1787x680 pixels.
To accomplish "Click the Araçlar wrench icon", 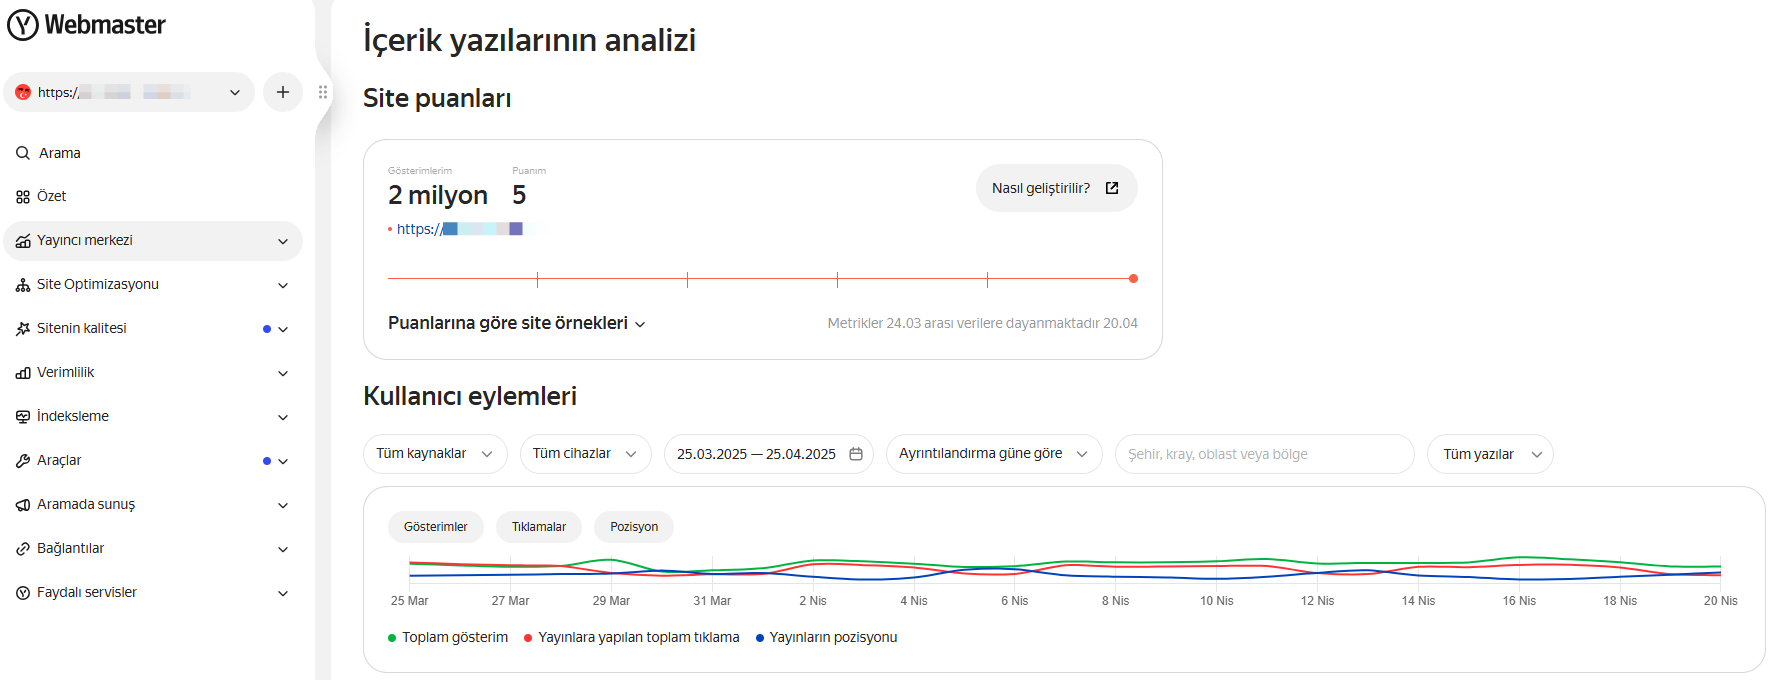I will click(x=23, y=461).
